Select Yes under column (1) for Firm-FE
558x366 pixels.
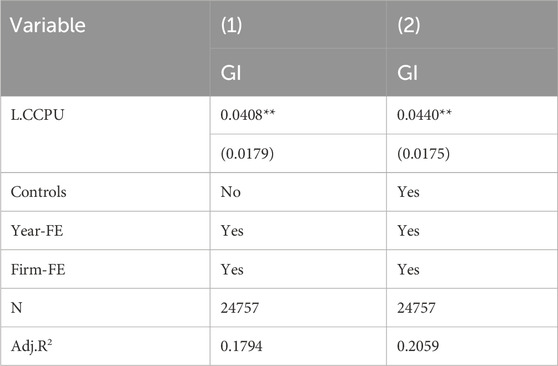[232, 269]
